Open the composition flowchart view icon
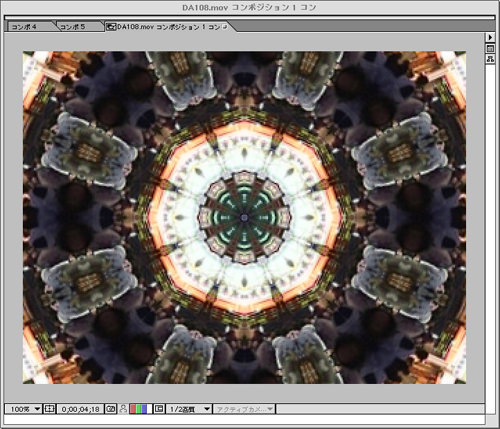Screen dimensions: 500x429 click(x=490, y=59)
